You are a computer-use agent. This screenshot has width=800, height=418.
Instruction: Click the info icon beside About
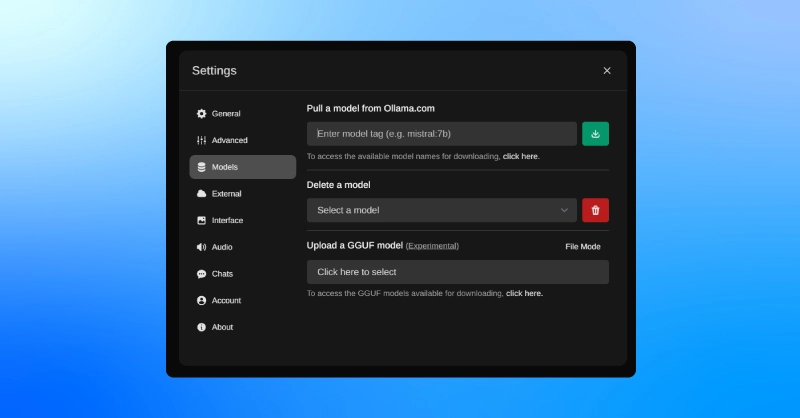click(202, 327)
